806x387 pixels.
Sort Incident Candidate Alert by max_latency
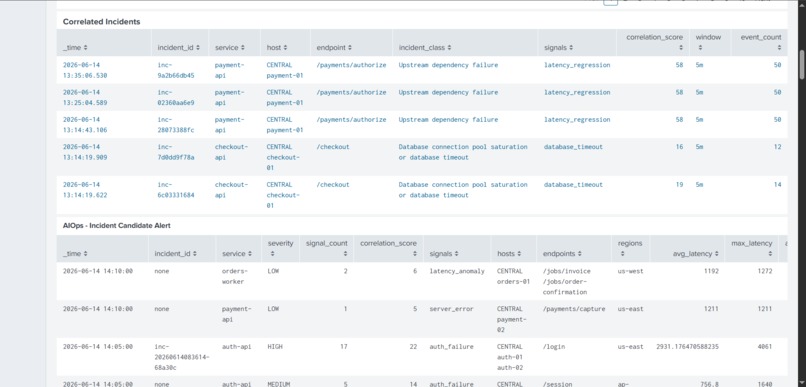[752, 248]
